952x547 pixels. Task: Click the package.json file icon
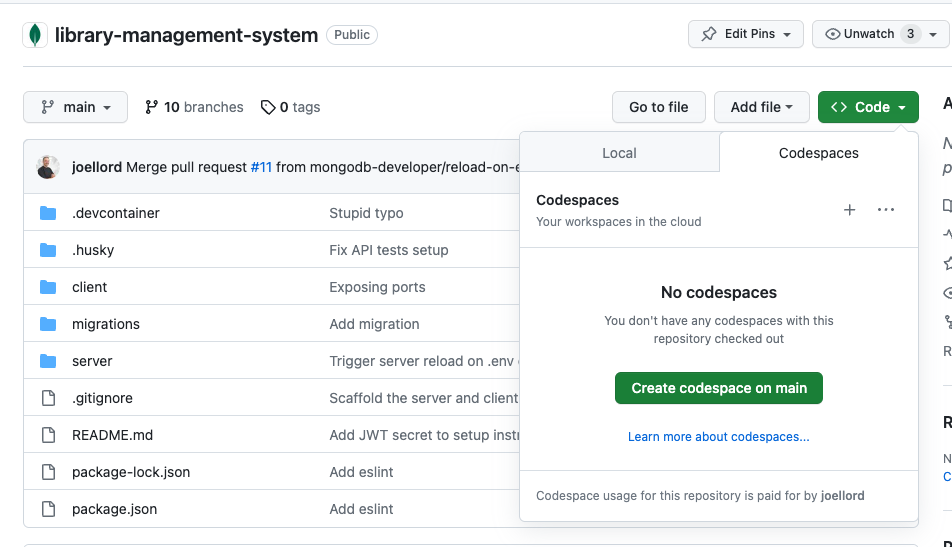coord(48,509)
